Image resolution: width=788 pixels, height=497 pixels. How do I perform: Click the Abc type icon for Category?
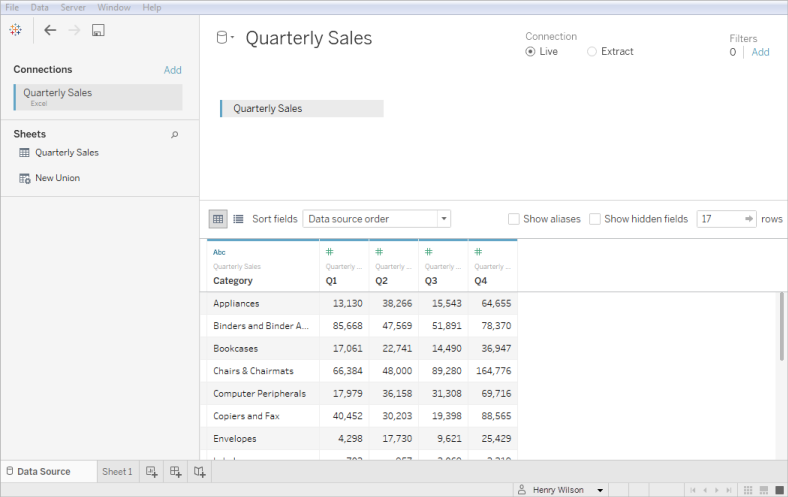(219, 252)
